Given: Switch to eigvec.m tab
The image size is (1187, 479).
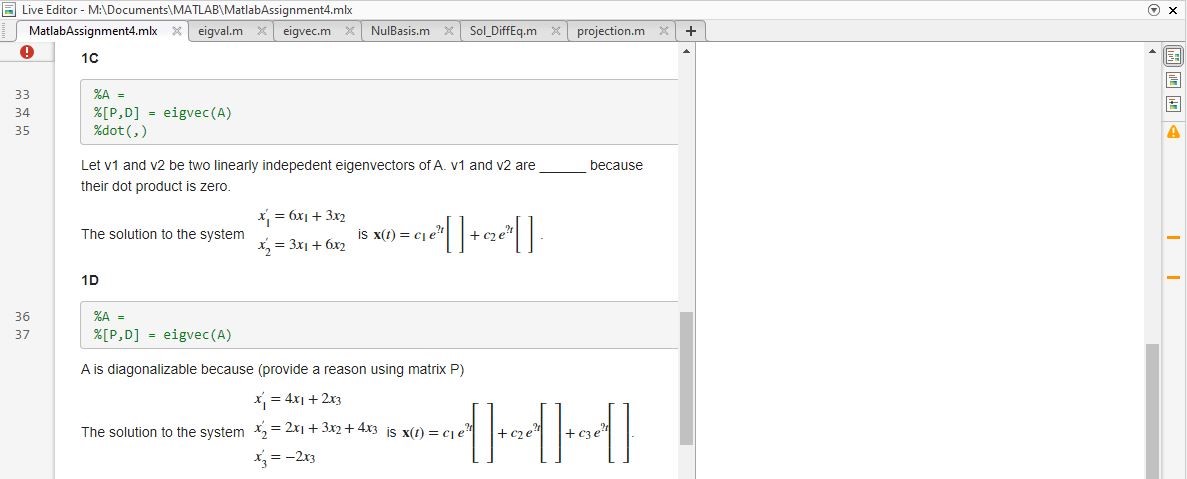Looking at the screenshot, I should click(307, 31).
